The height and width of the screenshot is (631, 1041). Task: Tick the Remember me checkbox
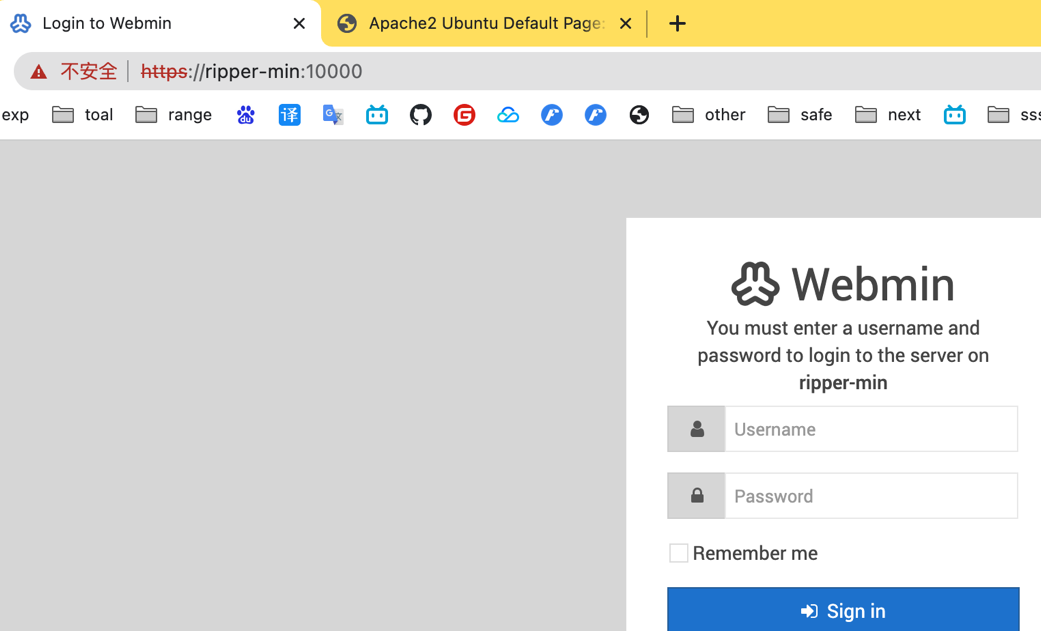[x=679, y=553]
